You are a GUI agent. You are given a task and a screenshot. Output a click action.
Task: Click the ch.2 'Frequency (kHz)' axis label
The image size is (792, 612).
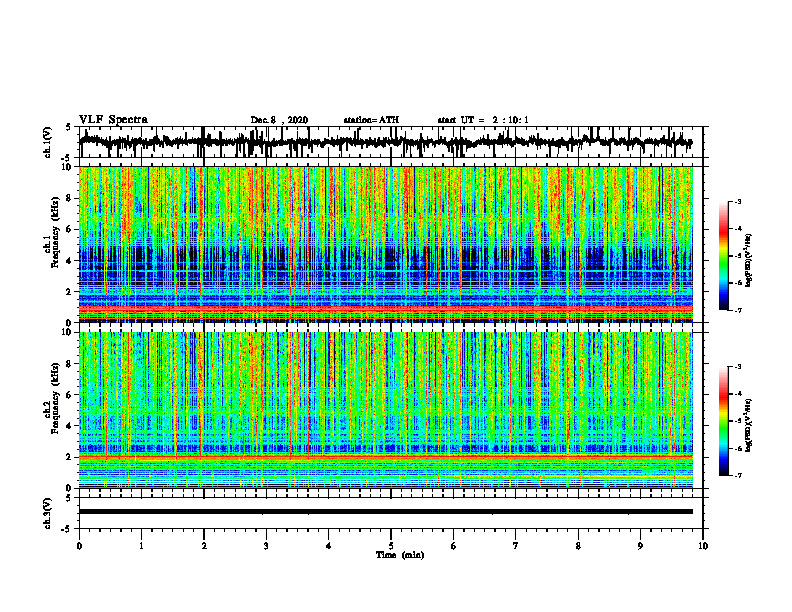pyautogui.click(x=55, y=398)
